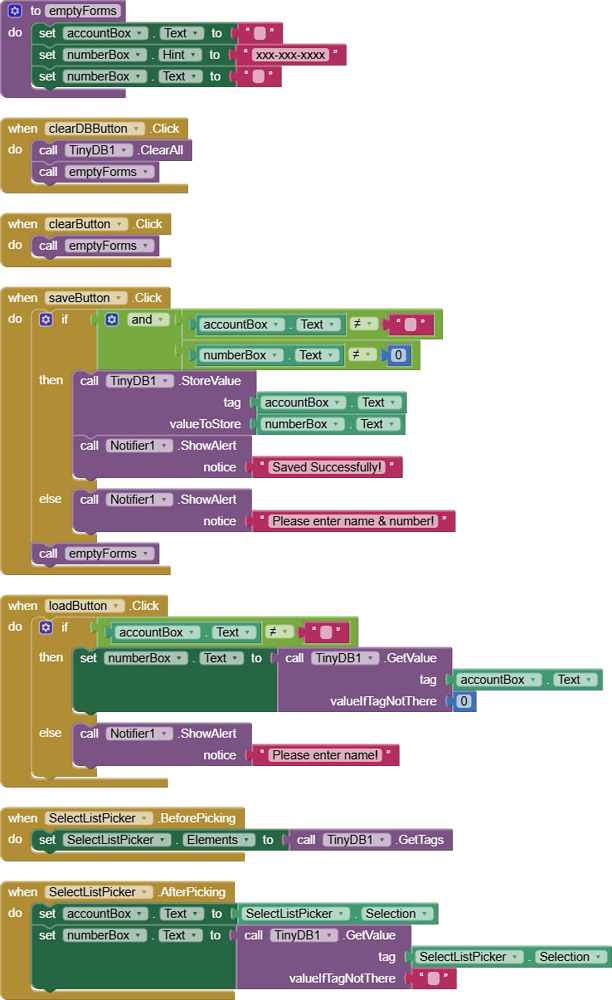Select the 'Please enter name & number!' text
Screen dimensions: 612x1000
[x=354, y=521]
